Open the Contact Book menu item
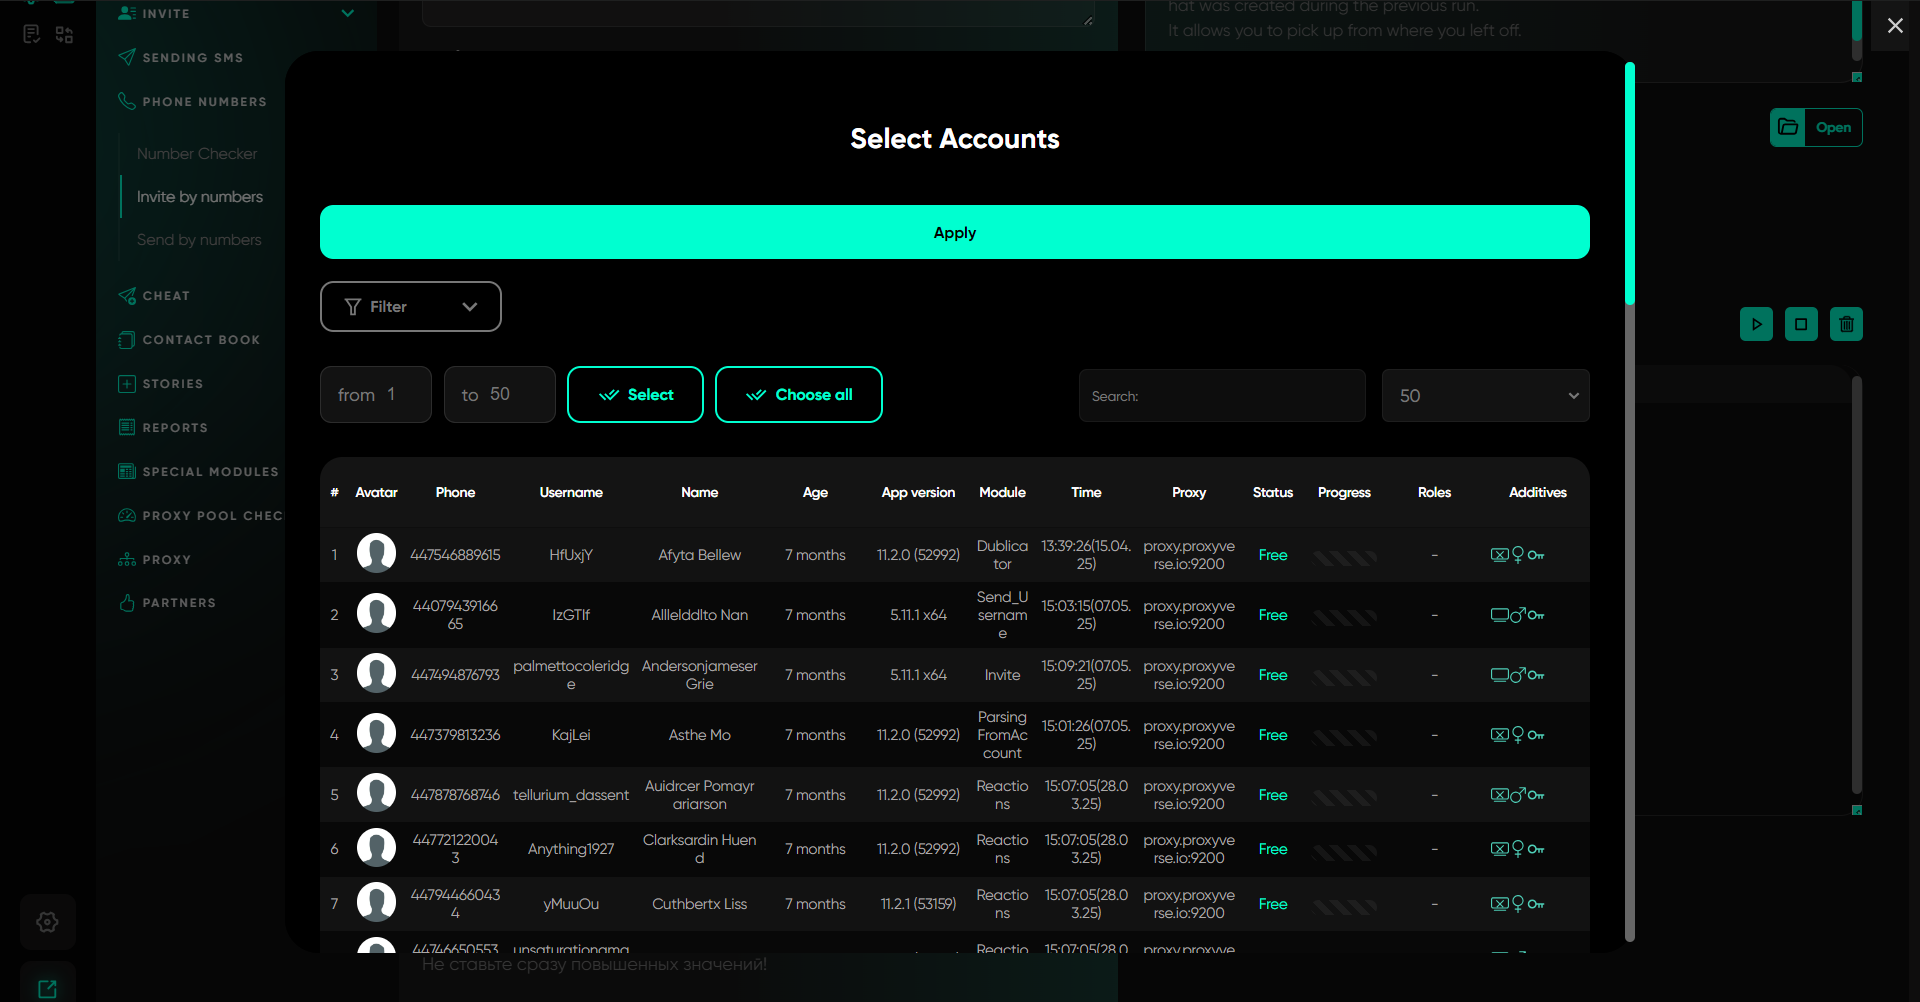This screenshot has height=1002, width=1920. pyautogui.click(x=201, y=340)
